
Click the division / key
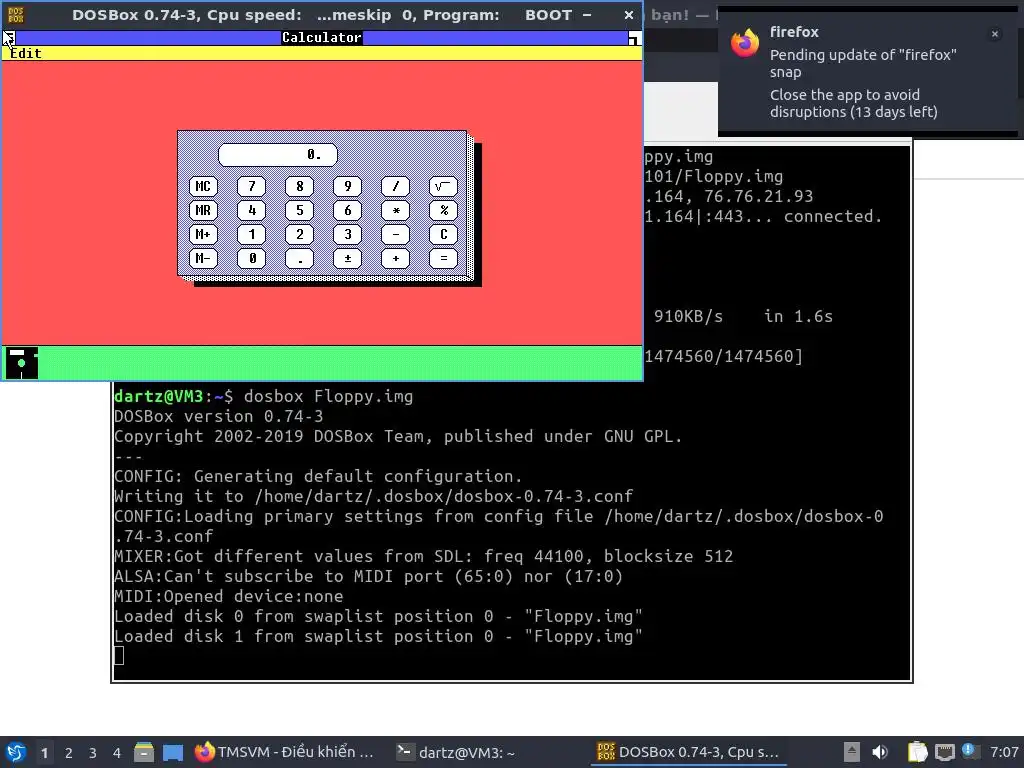point(396,186)
